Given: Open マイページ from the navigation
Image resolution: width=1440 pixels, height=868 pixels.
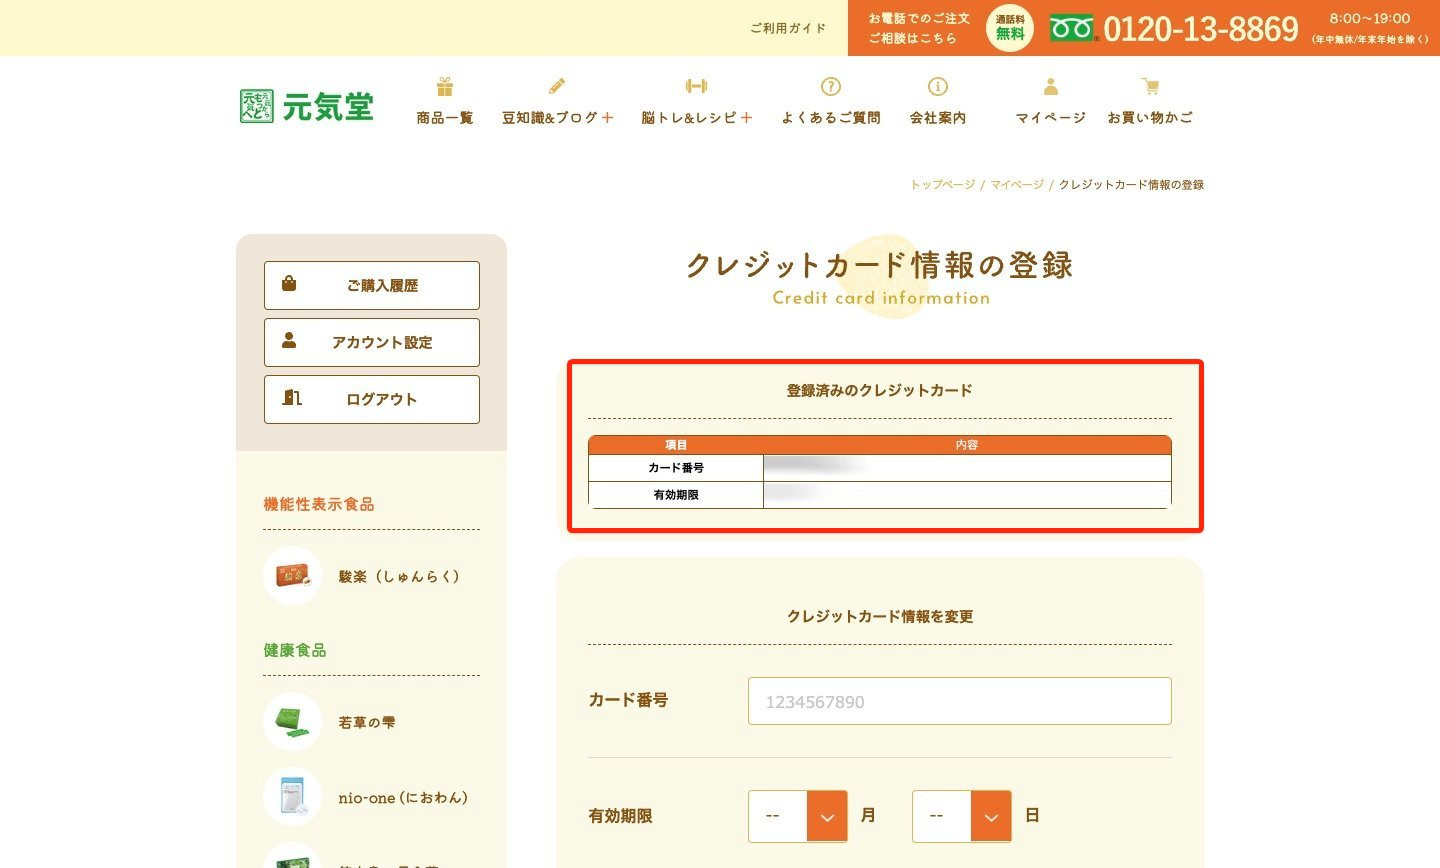Looking at the screenshot, I should pyautogui.click(x=1051, y=118).
